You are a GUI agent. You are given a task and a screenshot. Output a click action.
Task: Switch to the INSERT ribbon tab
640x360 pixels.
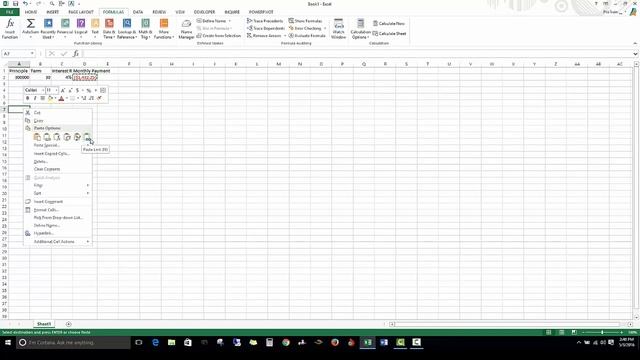52,12
